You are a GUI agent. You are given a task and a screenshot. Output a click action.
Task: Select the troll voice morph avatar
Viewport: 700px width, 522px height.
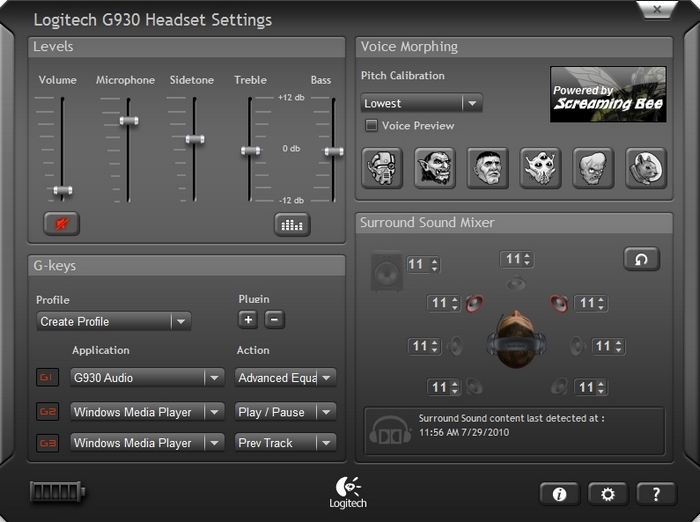pos(435,168)
